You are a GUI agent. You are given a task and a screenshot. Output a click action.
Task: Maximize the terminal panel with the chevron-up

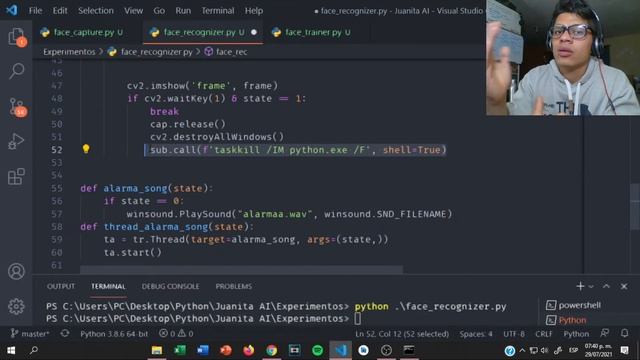(x=606, y=286)
